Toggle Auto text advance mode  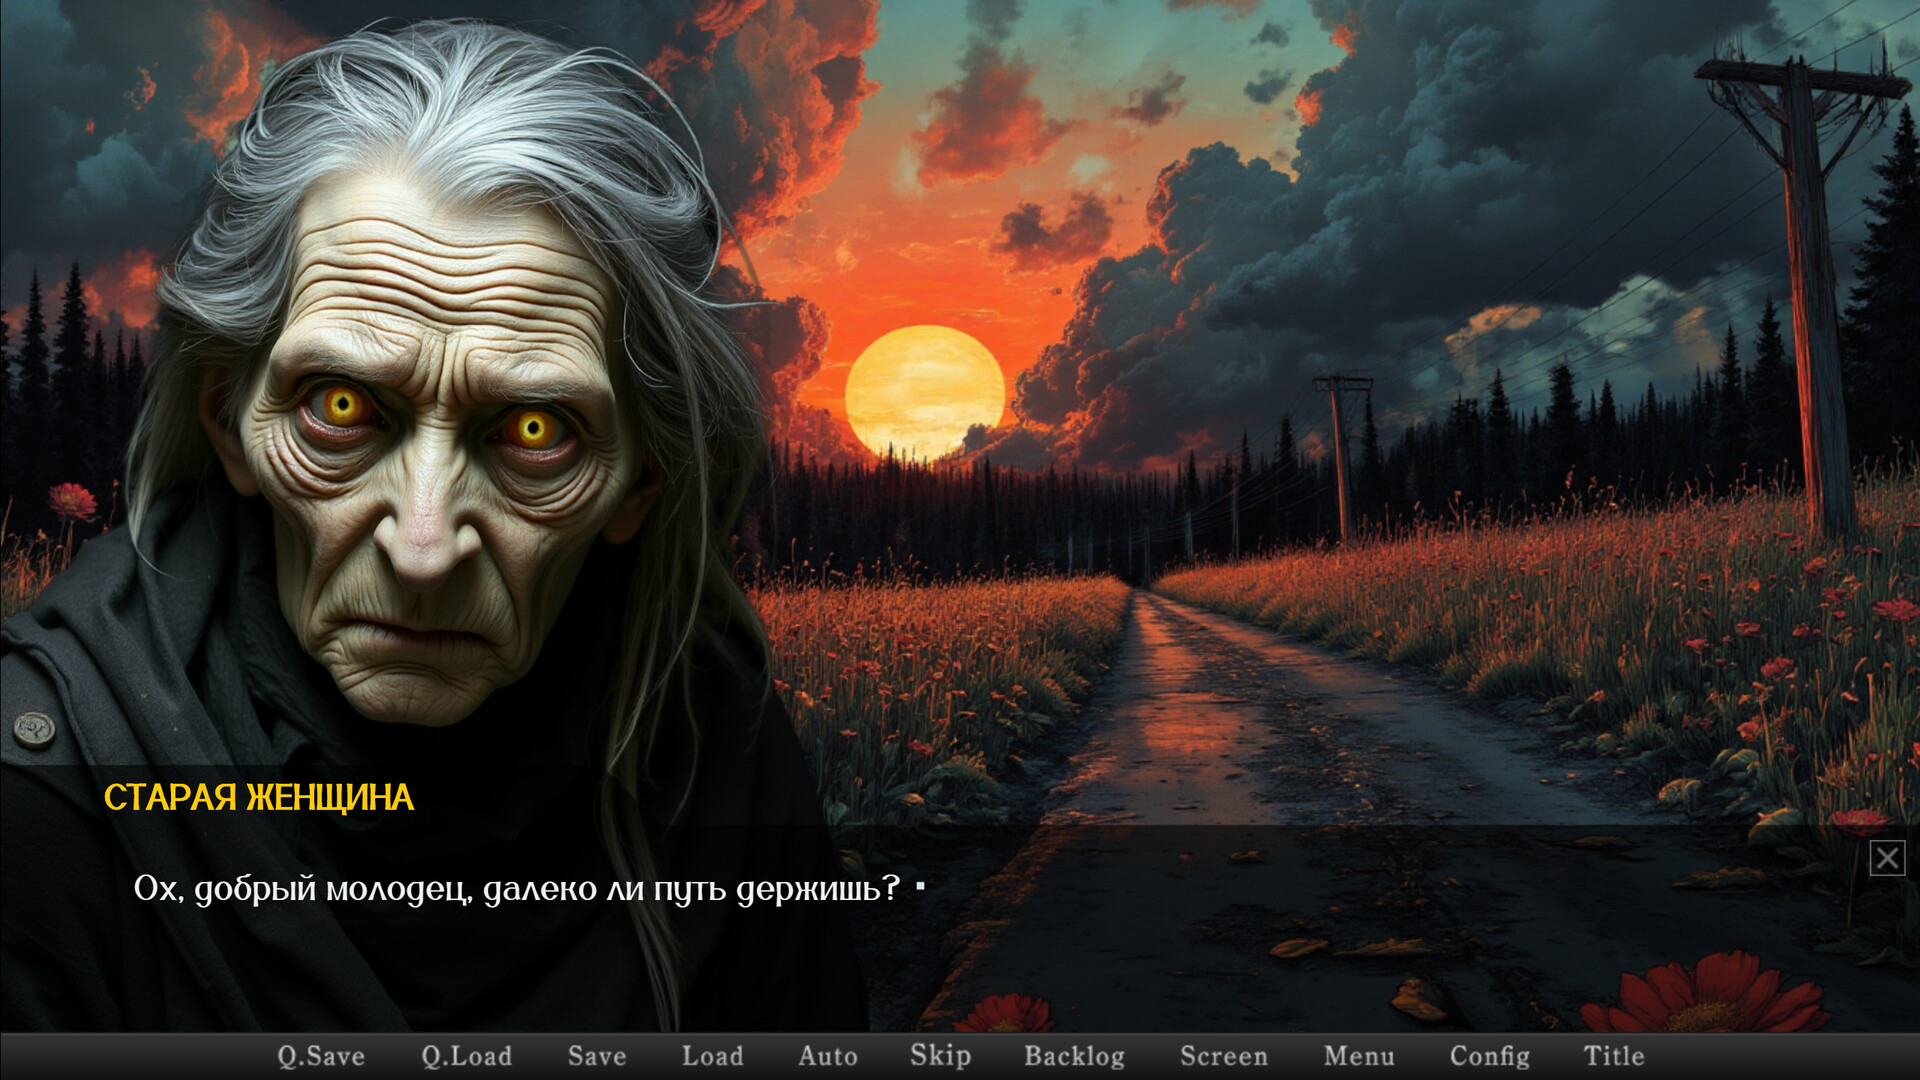(x=827, y=1056)
